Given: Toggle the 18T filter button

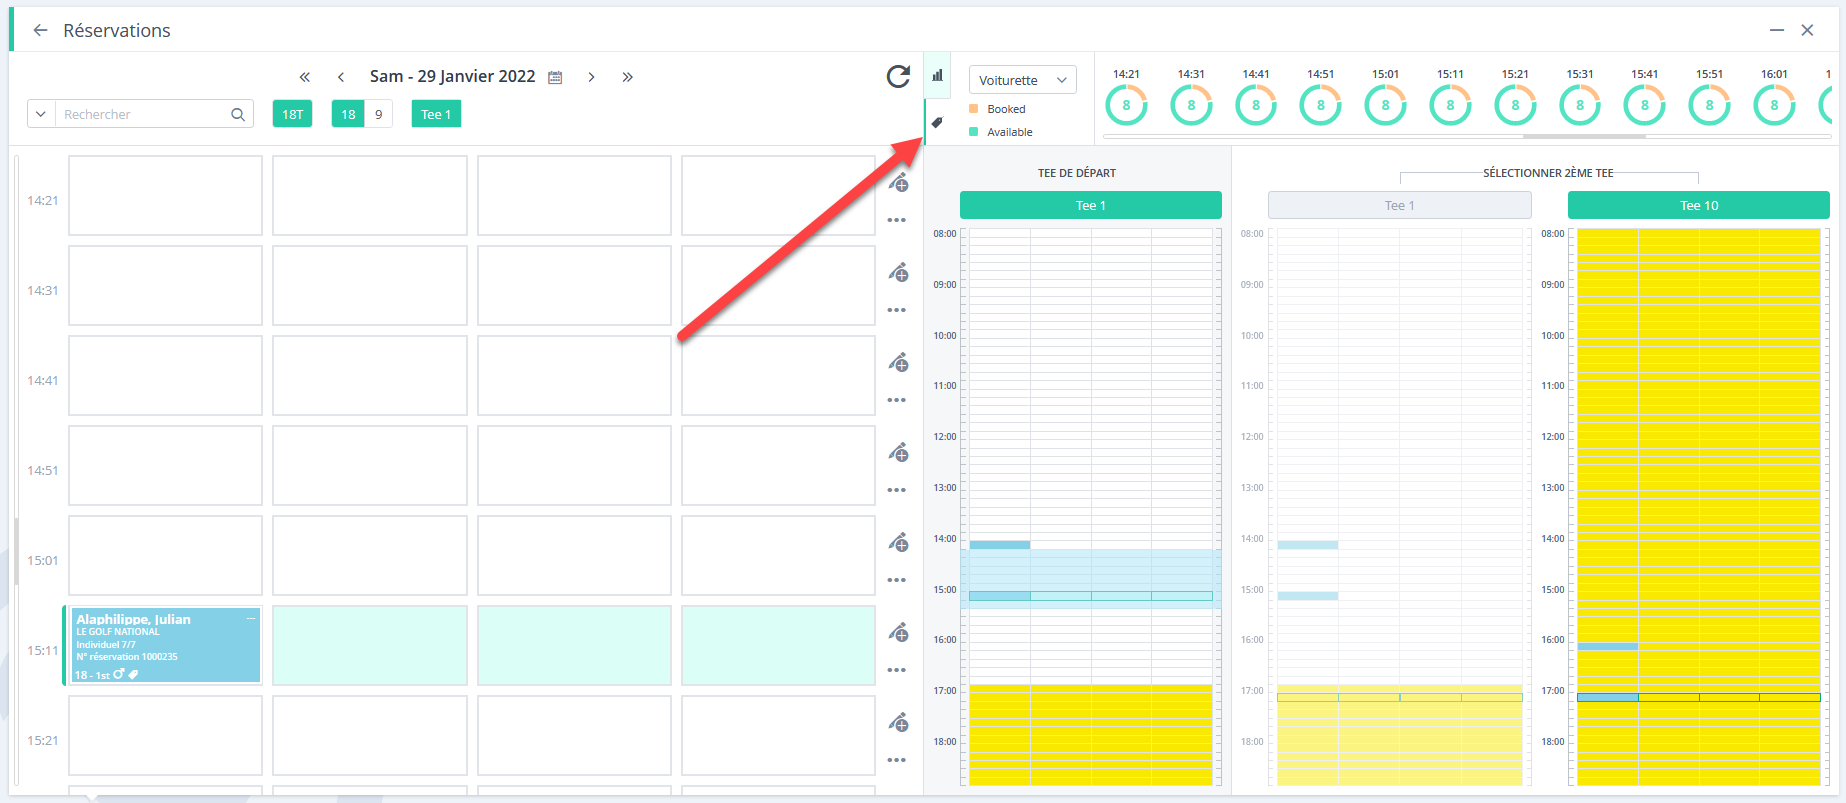Looking at the screenshot, I should coord(292,114).
